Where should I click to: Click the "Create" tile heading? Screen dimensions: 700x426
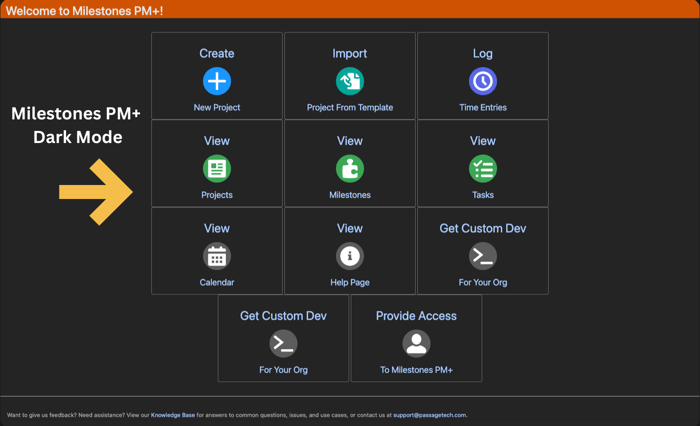pyautogui.click(x=217, y=54)
